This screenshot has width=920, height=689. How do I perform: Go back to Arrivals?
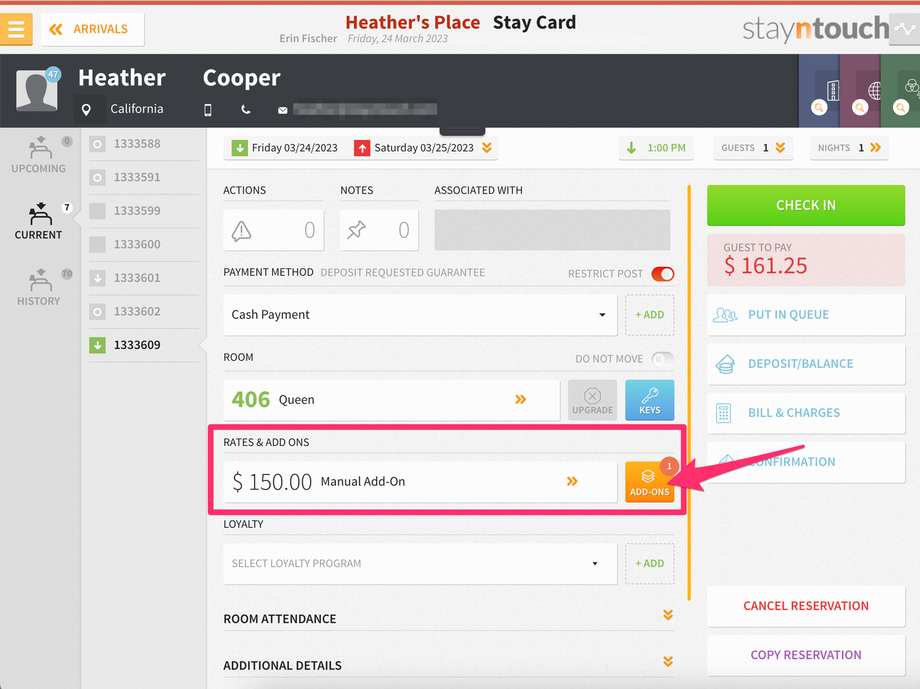pos(92,29)
